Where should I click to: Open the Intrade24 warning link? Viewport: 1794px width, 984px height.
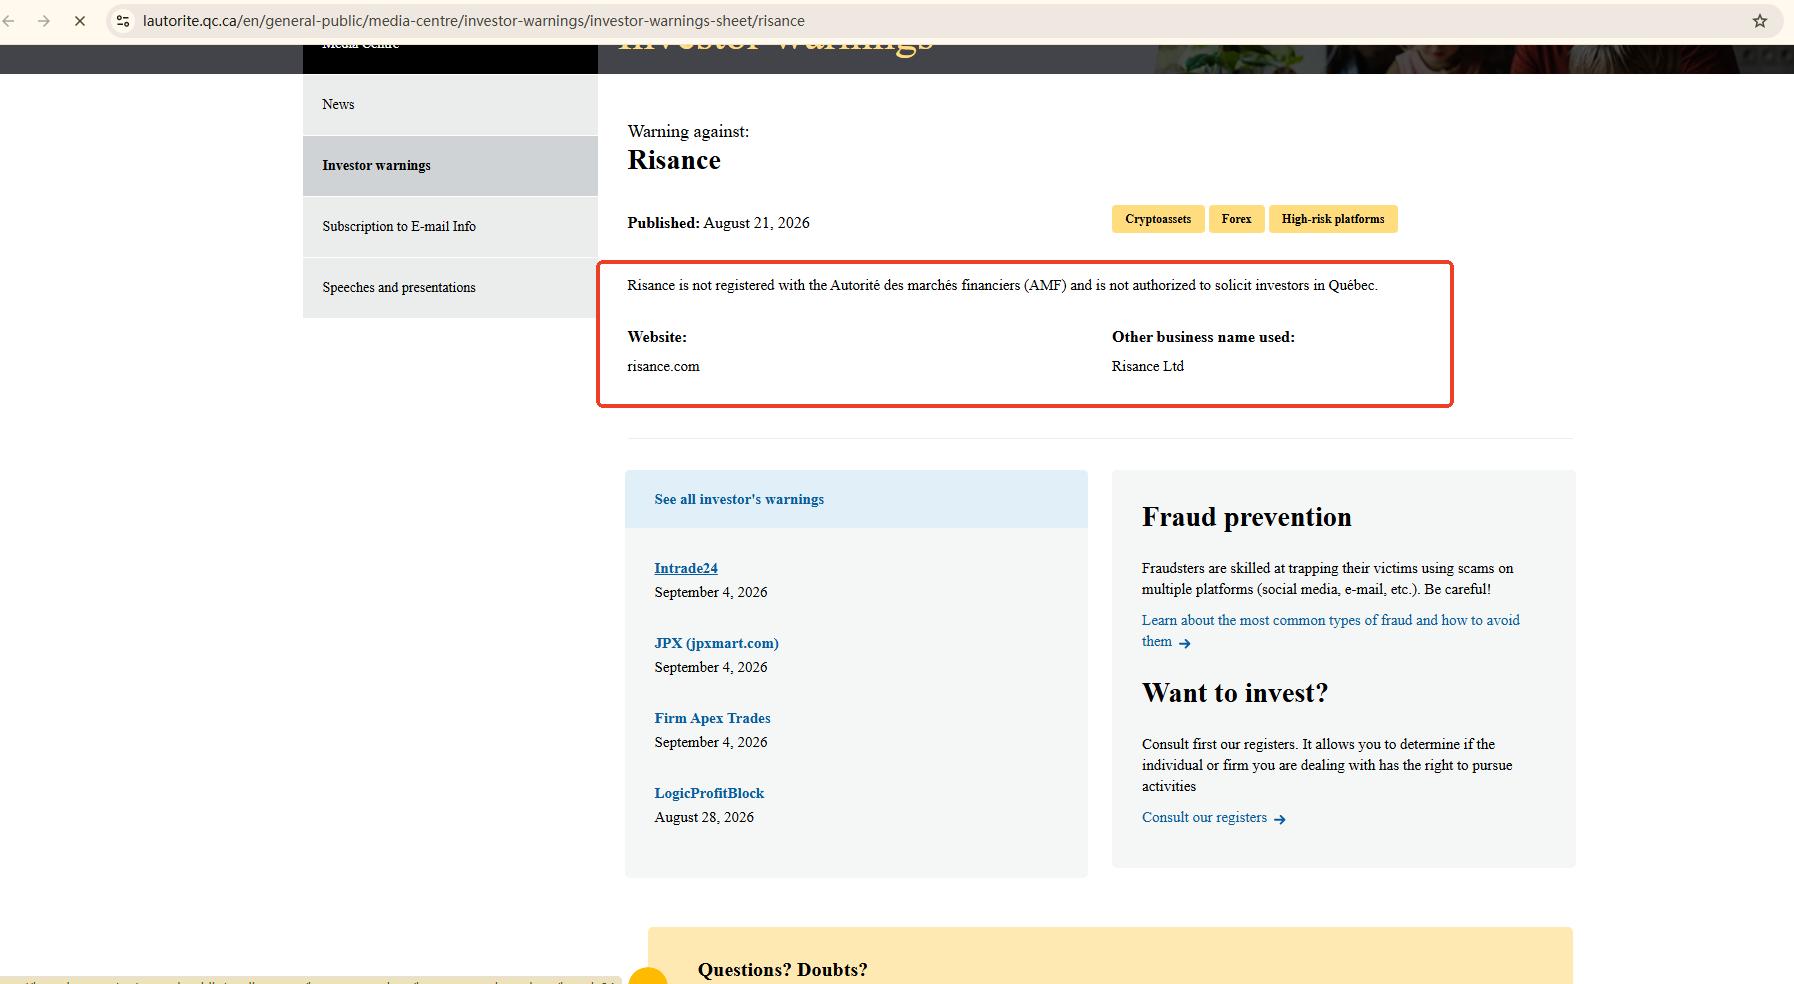point(686,568)
